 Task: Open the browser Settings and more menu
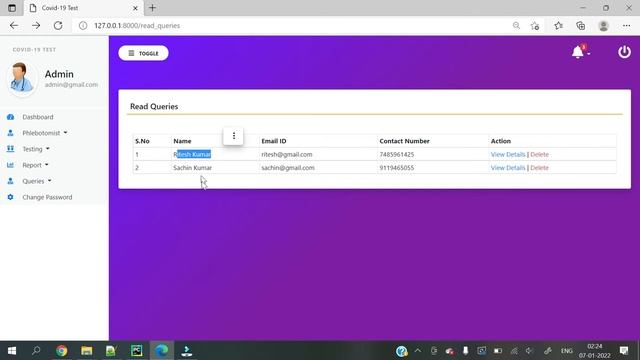click(627, 25)
